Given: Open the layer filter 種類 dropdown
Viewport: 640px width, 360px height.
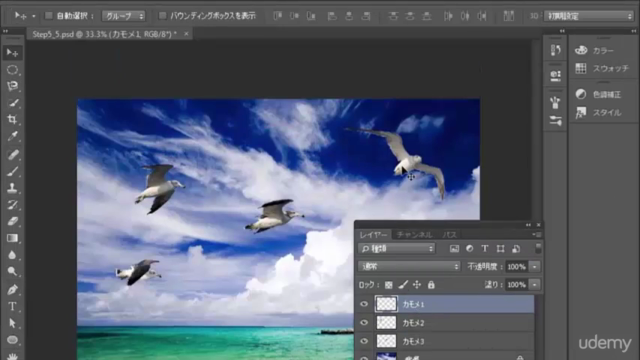Looking at the screenshot, I should 397,249.
